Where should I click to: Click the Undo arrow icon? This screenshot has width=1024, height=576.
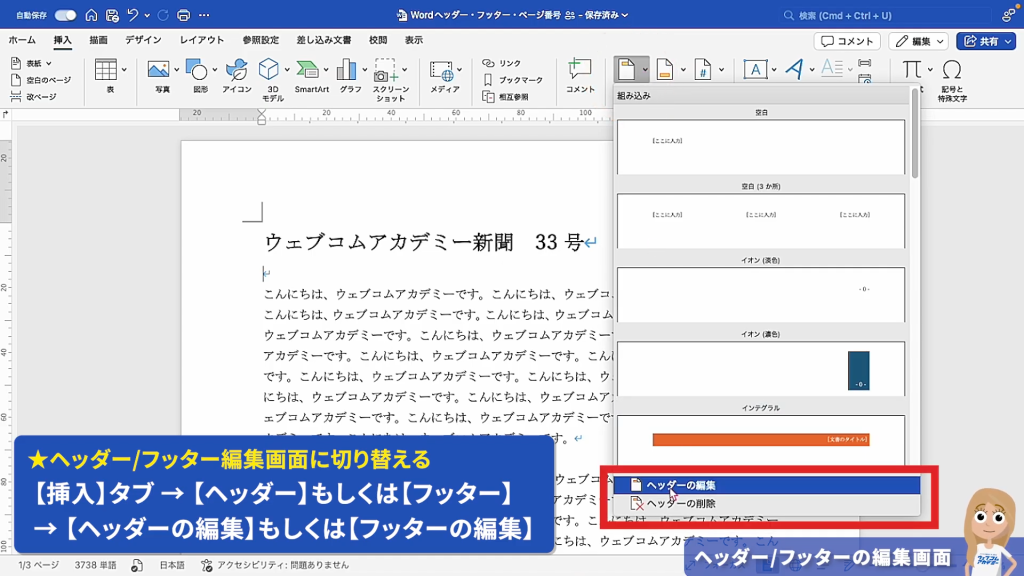[133, 15]
